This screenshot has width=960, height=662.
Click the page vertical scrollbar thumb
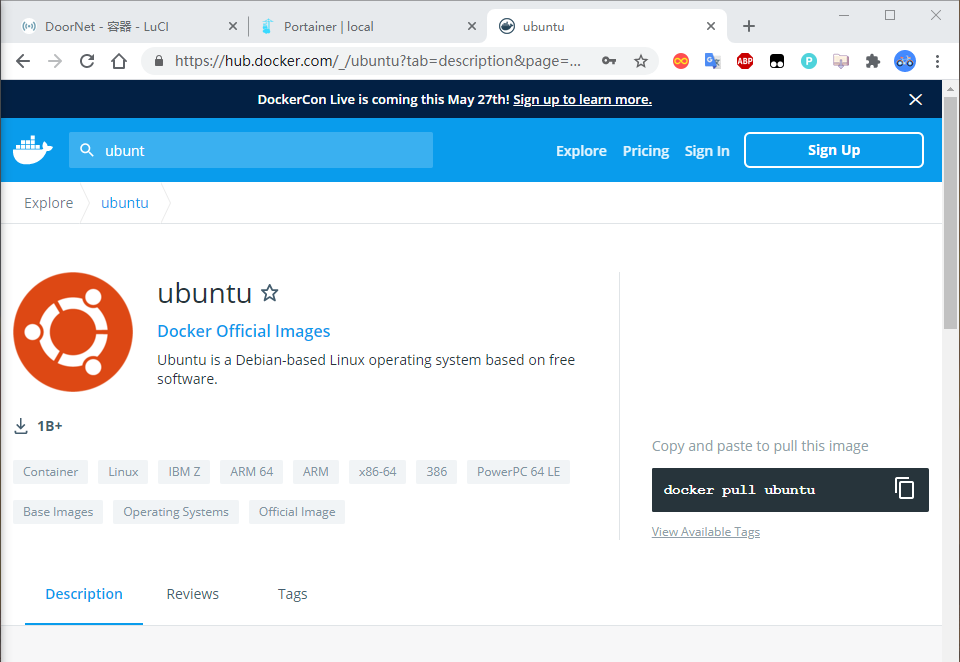pyautogui.click(x=950, y=212)
